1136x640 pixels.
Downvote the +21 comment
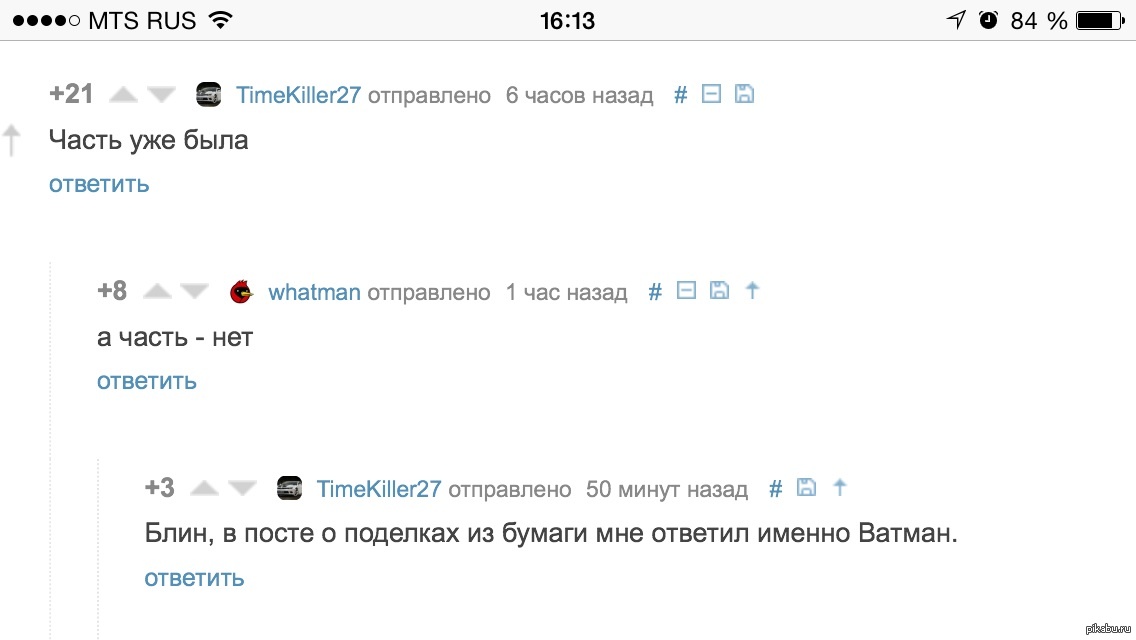click(161, 94)
